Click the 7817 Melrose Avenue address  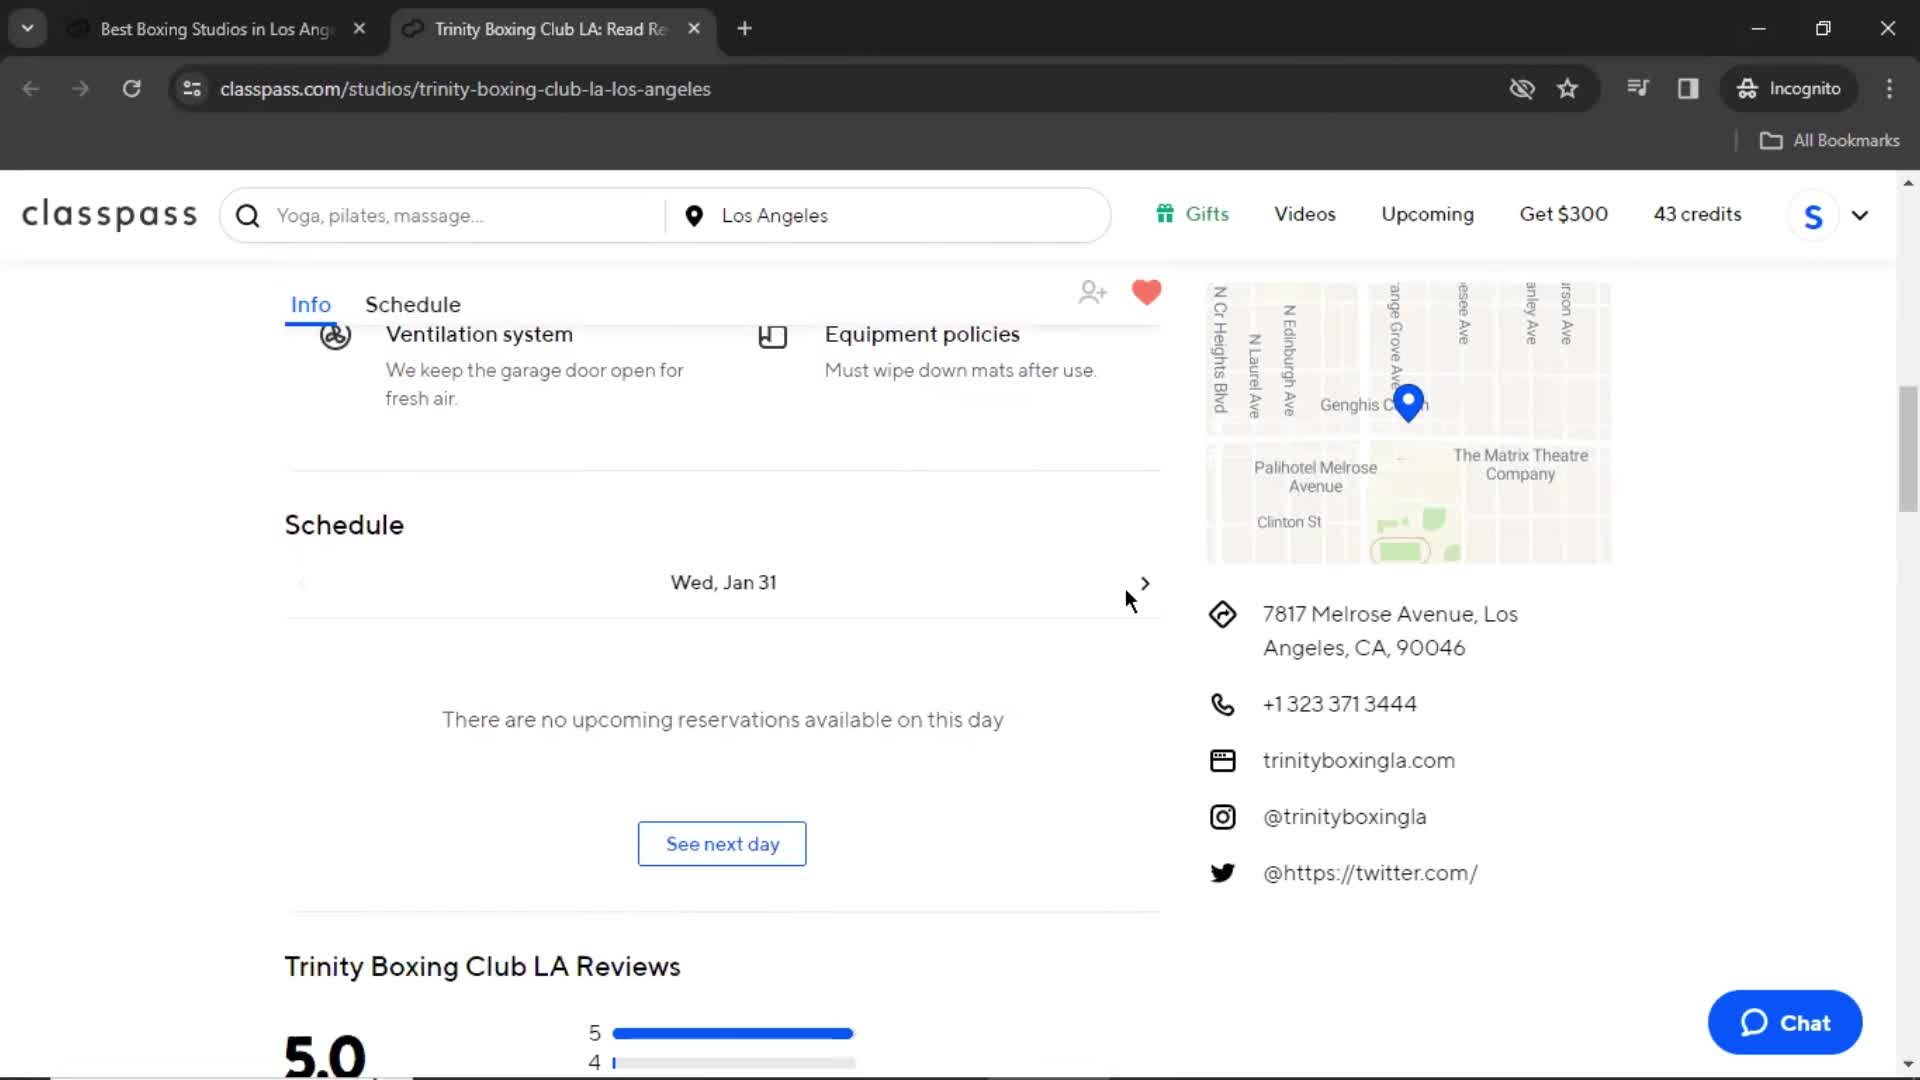pyautogui.click(x=1390, y=631)
